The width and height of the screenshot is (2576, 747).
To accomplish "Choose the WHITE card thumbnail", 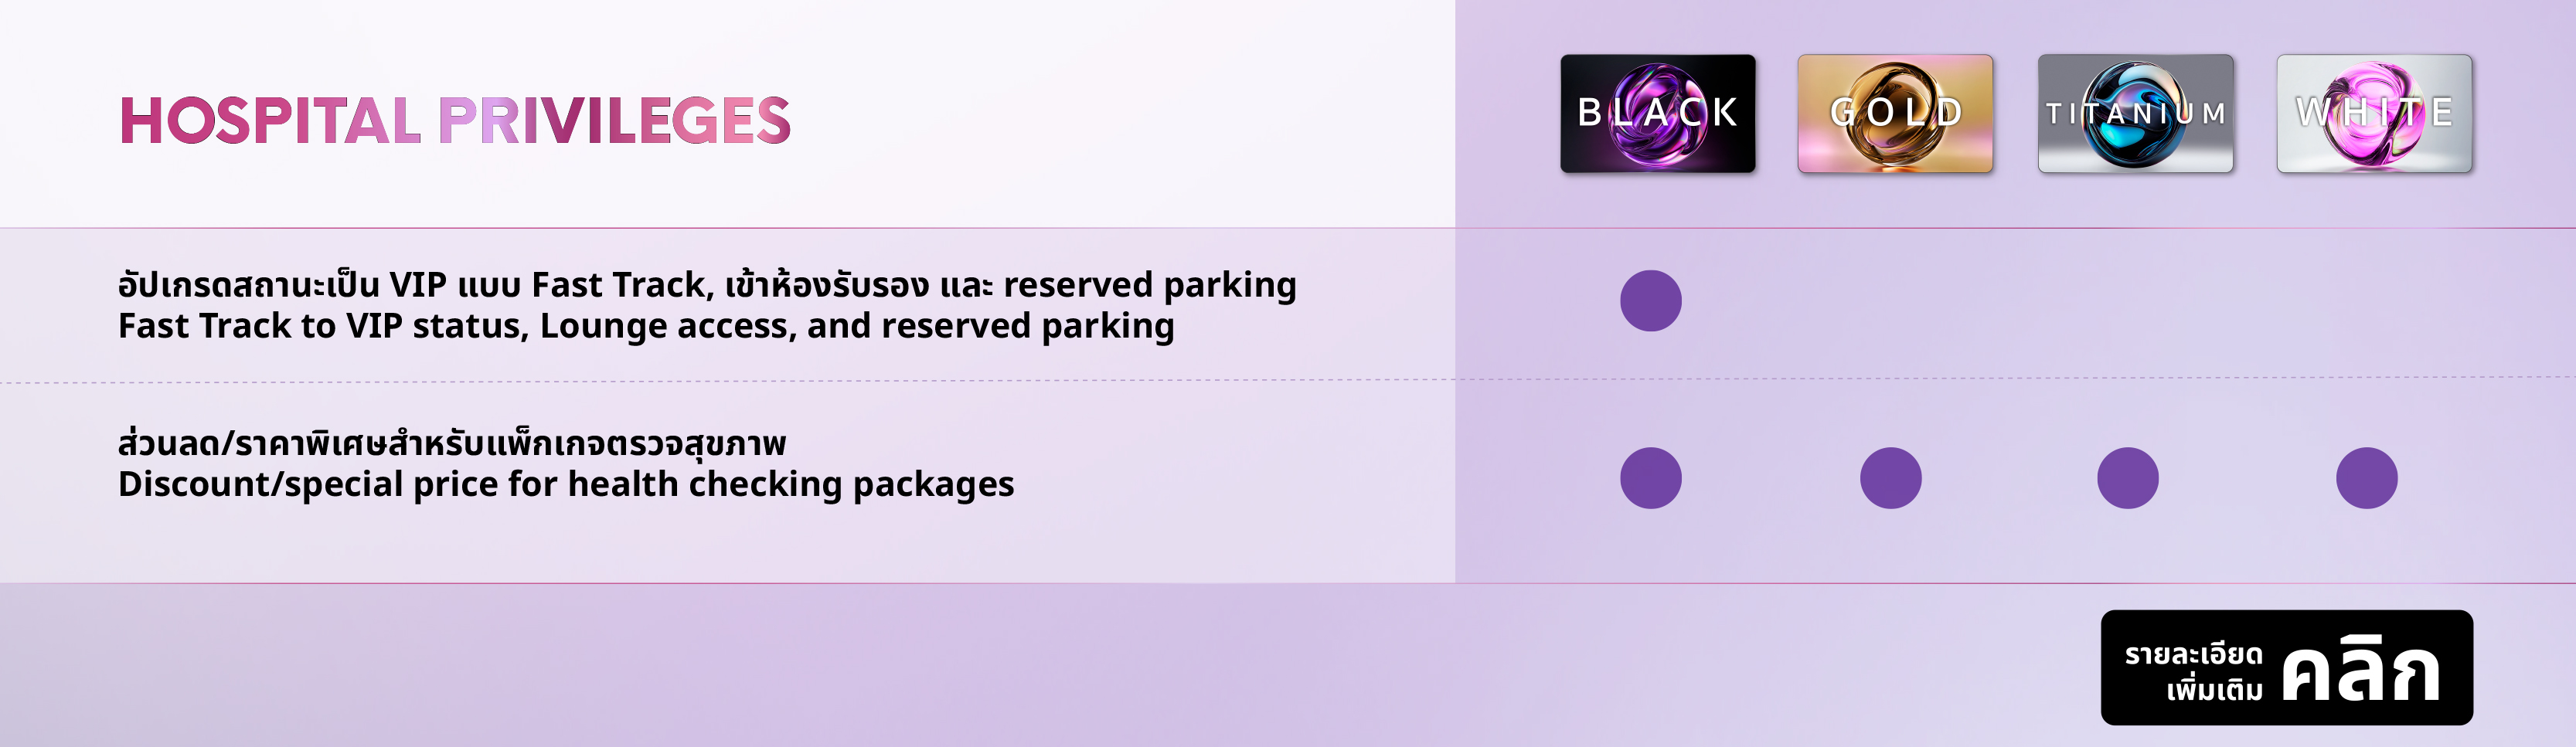I will [x=2374, y=113].
